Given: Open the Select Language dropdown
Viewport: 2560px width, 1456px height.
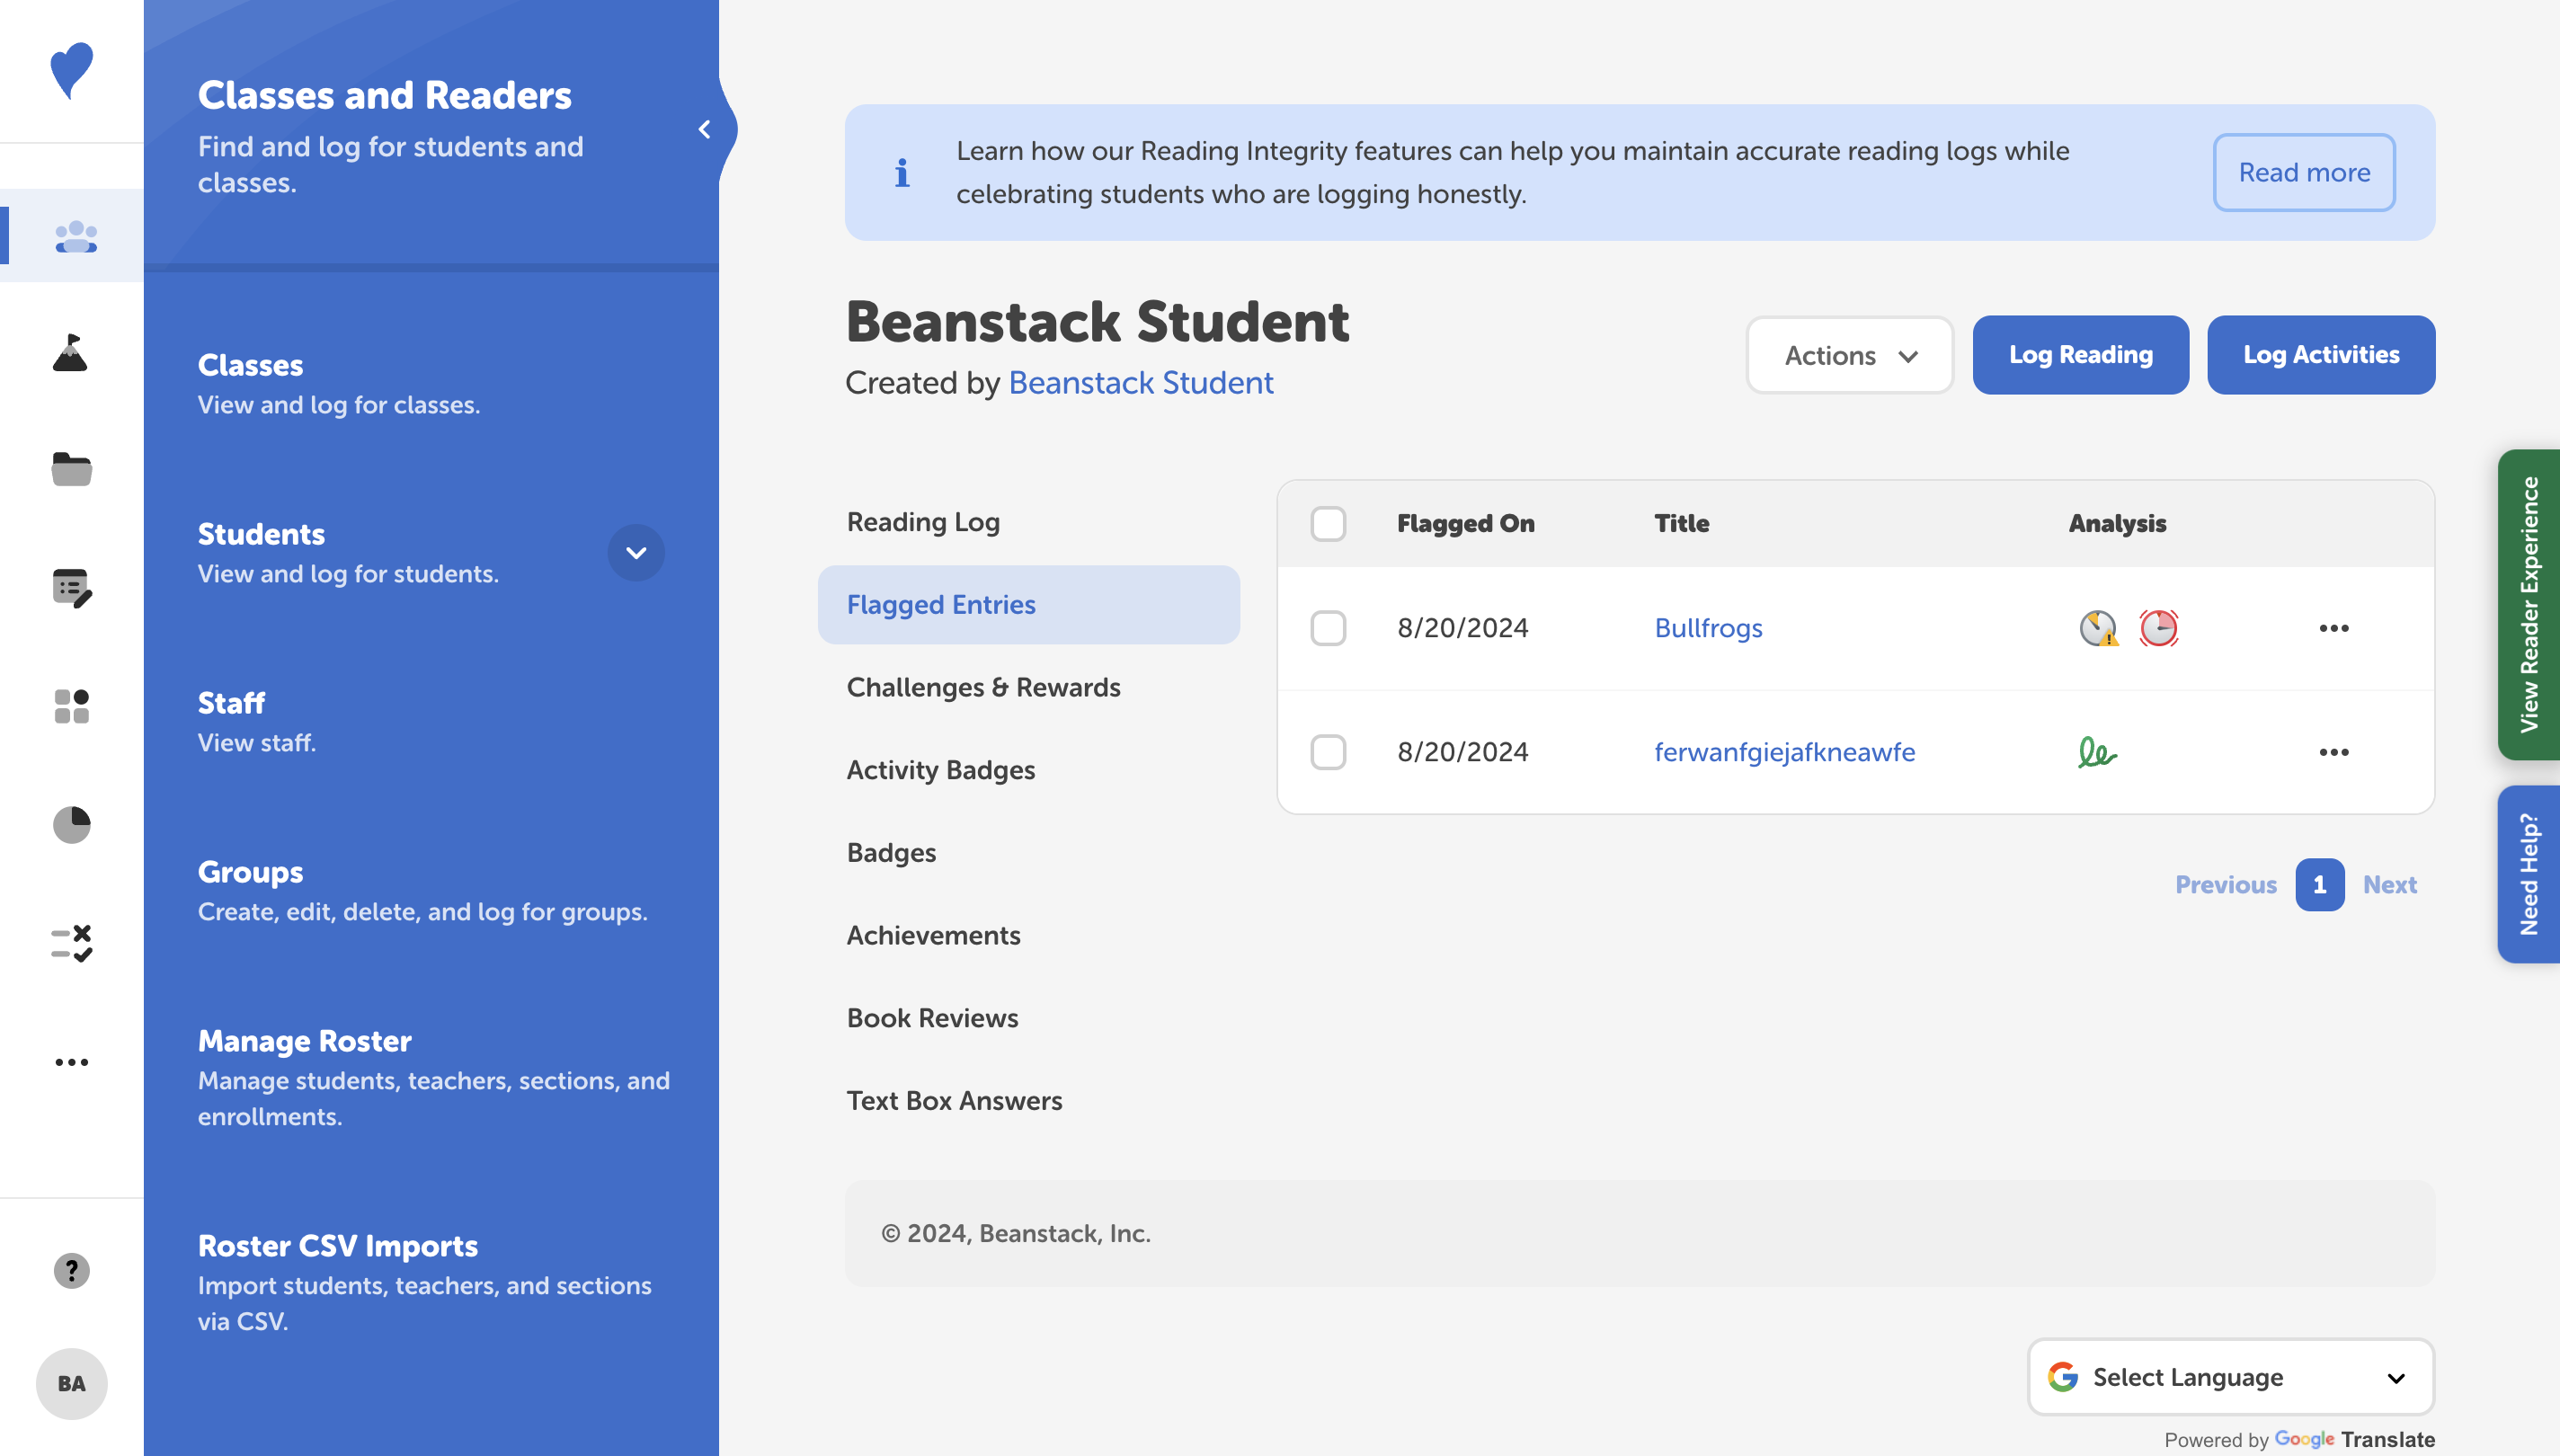Looking at the screenshot, I should [x=2229, y=1377].
